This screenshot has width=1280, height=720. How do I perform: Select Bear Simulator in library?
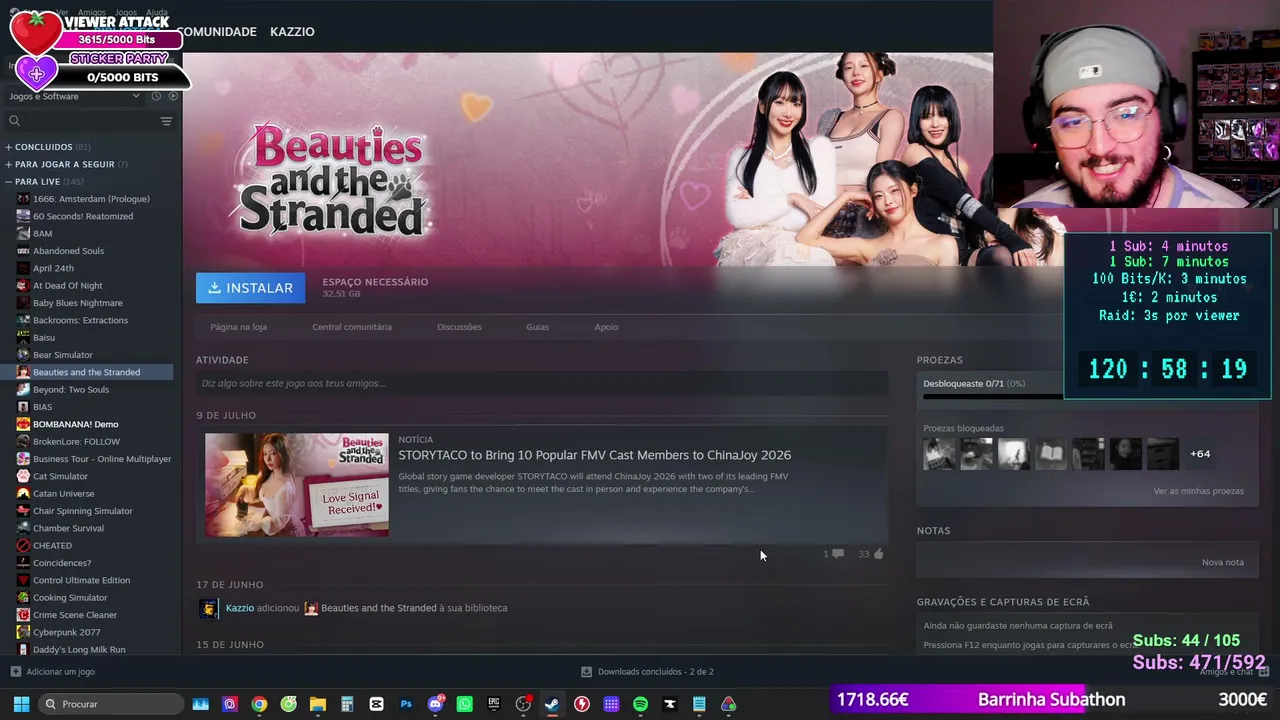(x=63, y=355)
